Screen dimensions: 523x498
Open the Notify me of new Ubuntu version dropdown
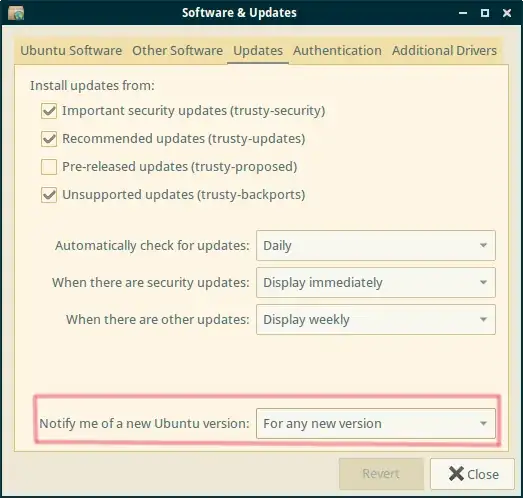[376, 424]
